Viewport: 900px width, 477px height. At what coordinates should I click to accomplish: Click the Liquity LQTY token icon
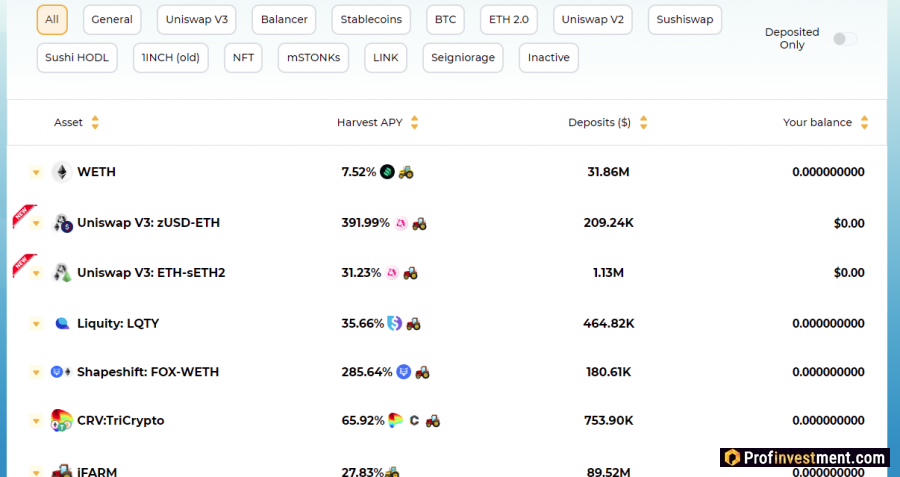(62, 323)
